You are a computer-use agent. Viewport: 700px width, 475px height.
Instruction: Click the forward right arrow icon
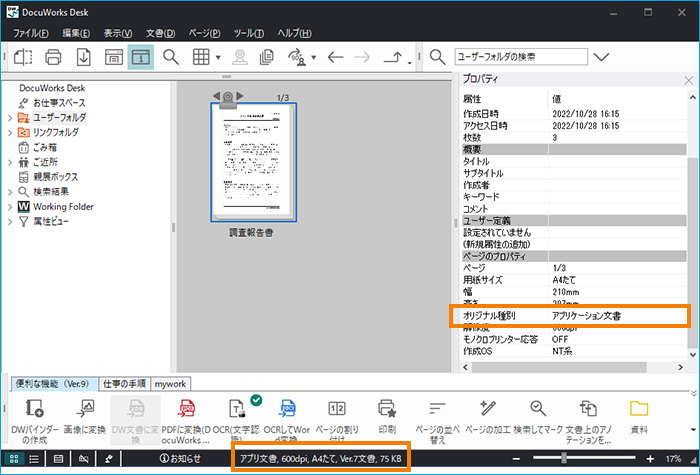point(362,57)
